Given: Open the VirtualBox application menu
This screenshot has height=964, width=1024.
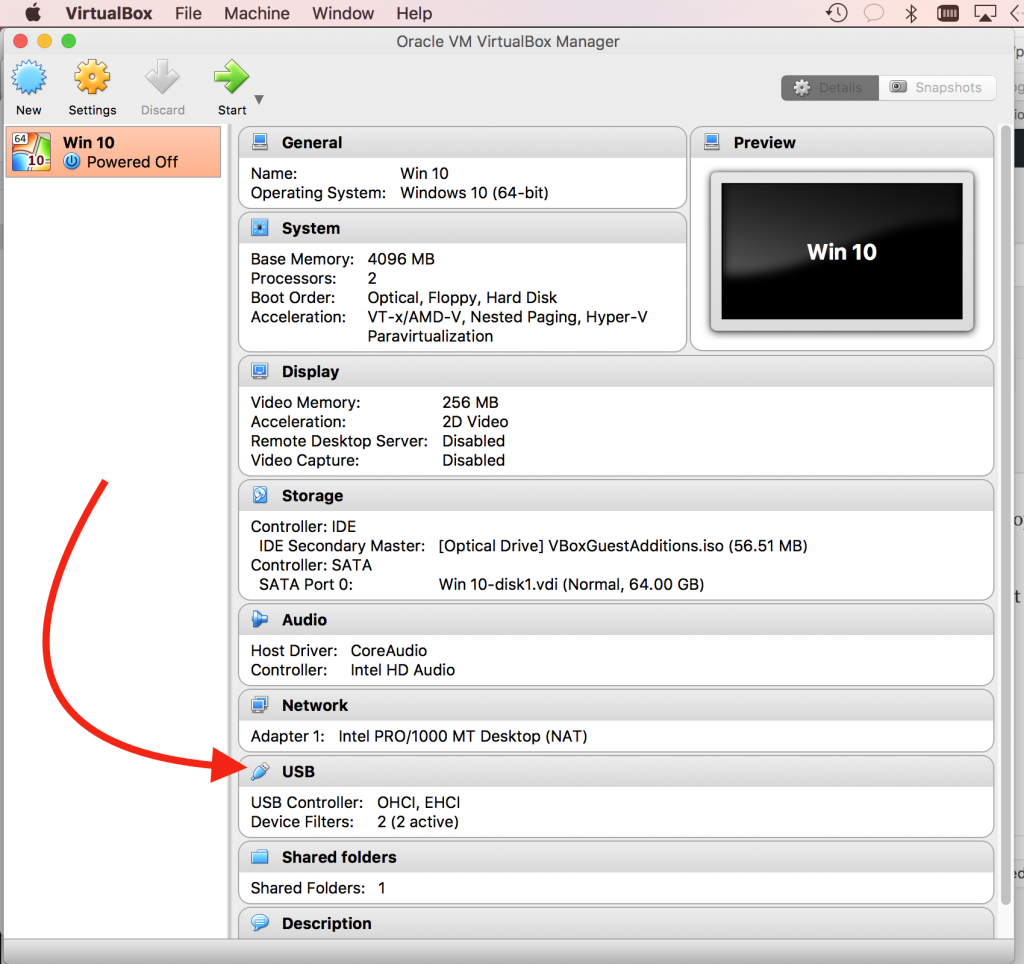Looking at the screenshot, I should coord(108,13).
